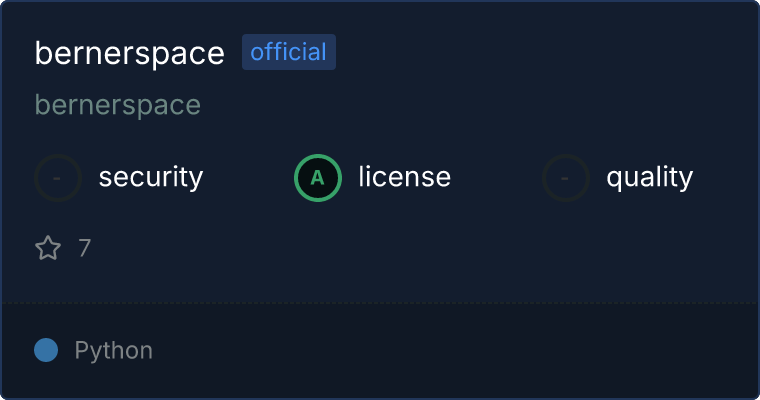This screenshot has height=400, width=760.
Task: Click the official badge
Action: (288, 52)
